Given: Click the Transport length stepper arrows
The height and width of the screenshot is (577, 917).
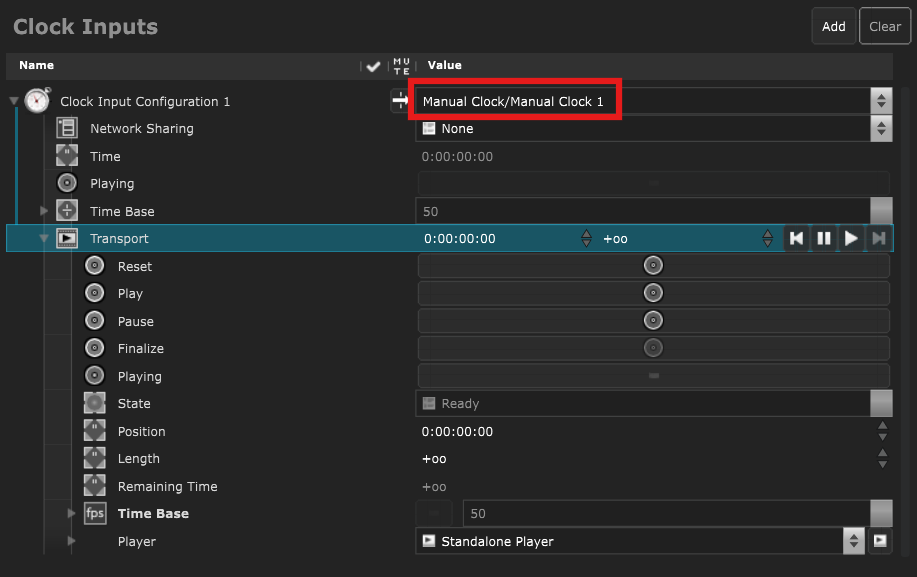Looking at the screenshot, I should click(768, 239).
